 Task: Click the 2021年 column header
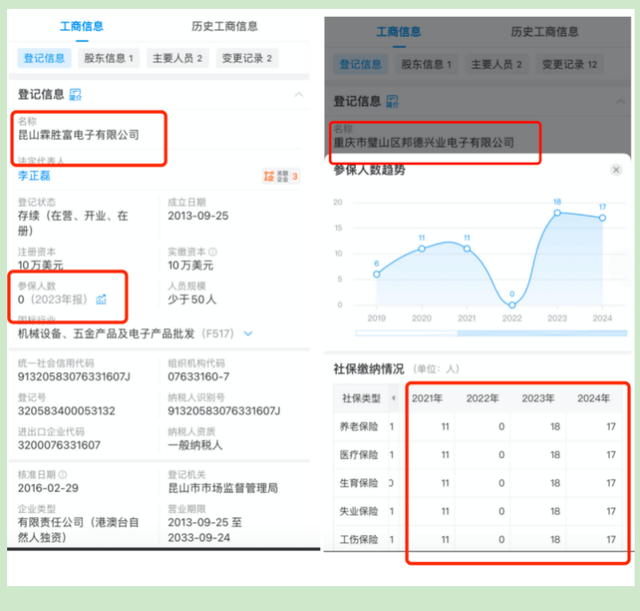point(427,398)
